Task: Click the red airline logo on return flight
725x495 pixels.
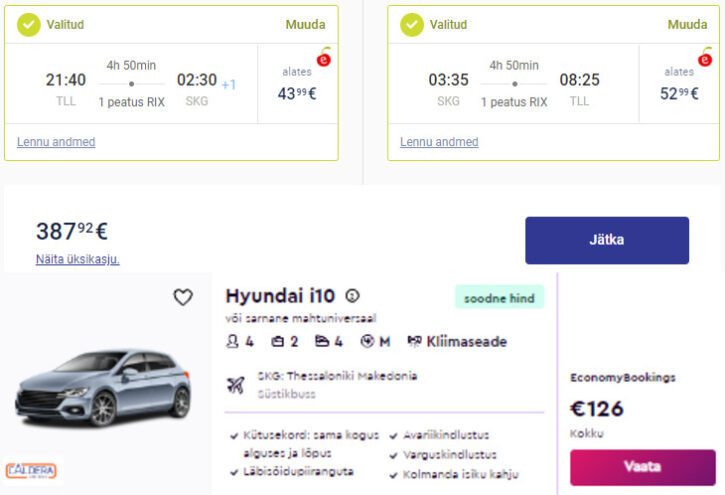Action: click(705, 59)
